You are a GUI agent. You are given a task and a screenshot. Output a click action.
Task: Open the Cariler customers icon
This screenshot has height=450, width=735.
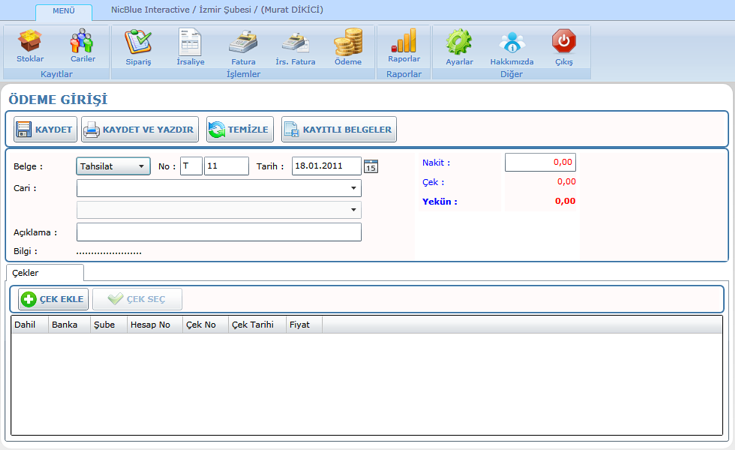pyautogui.click(x=82, y=42)
